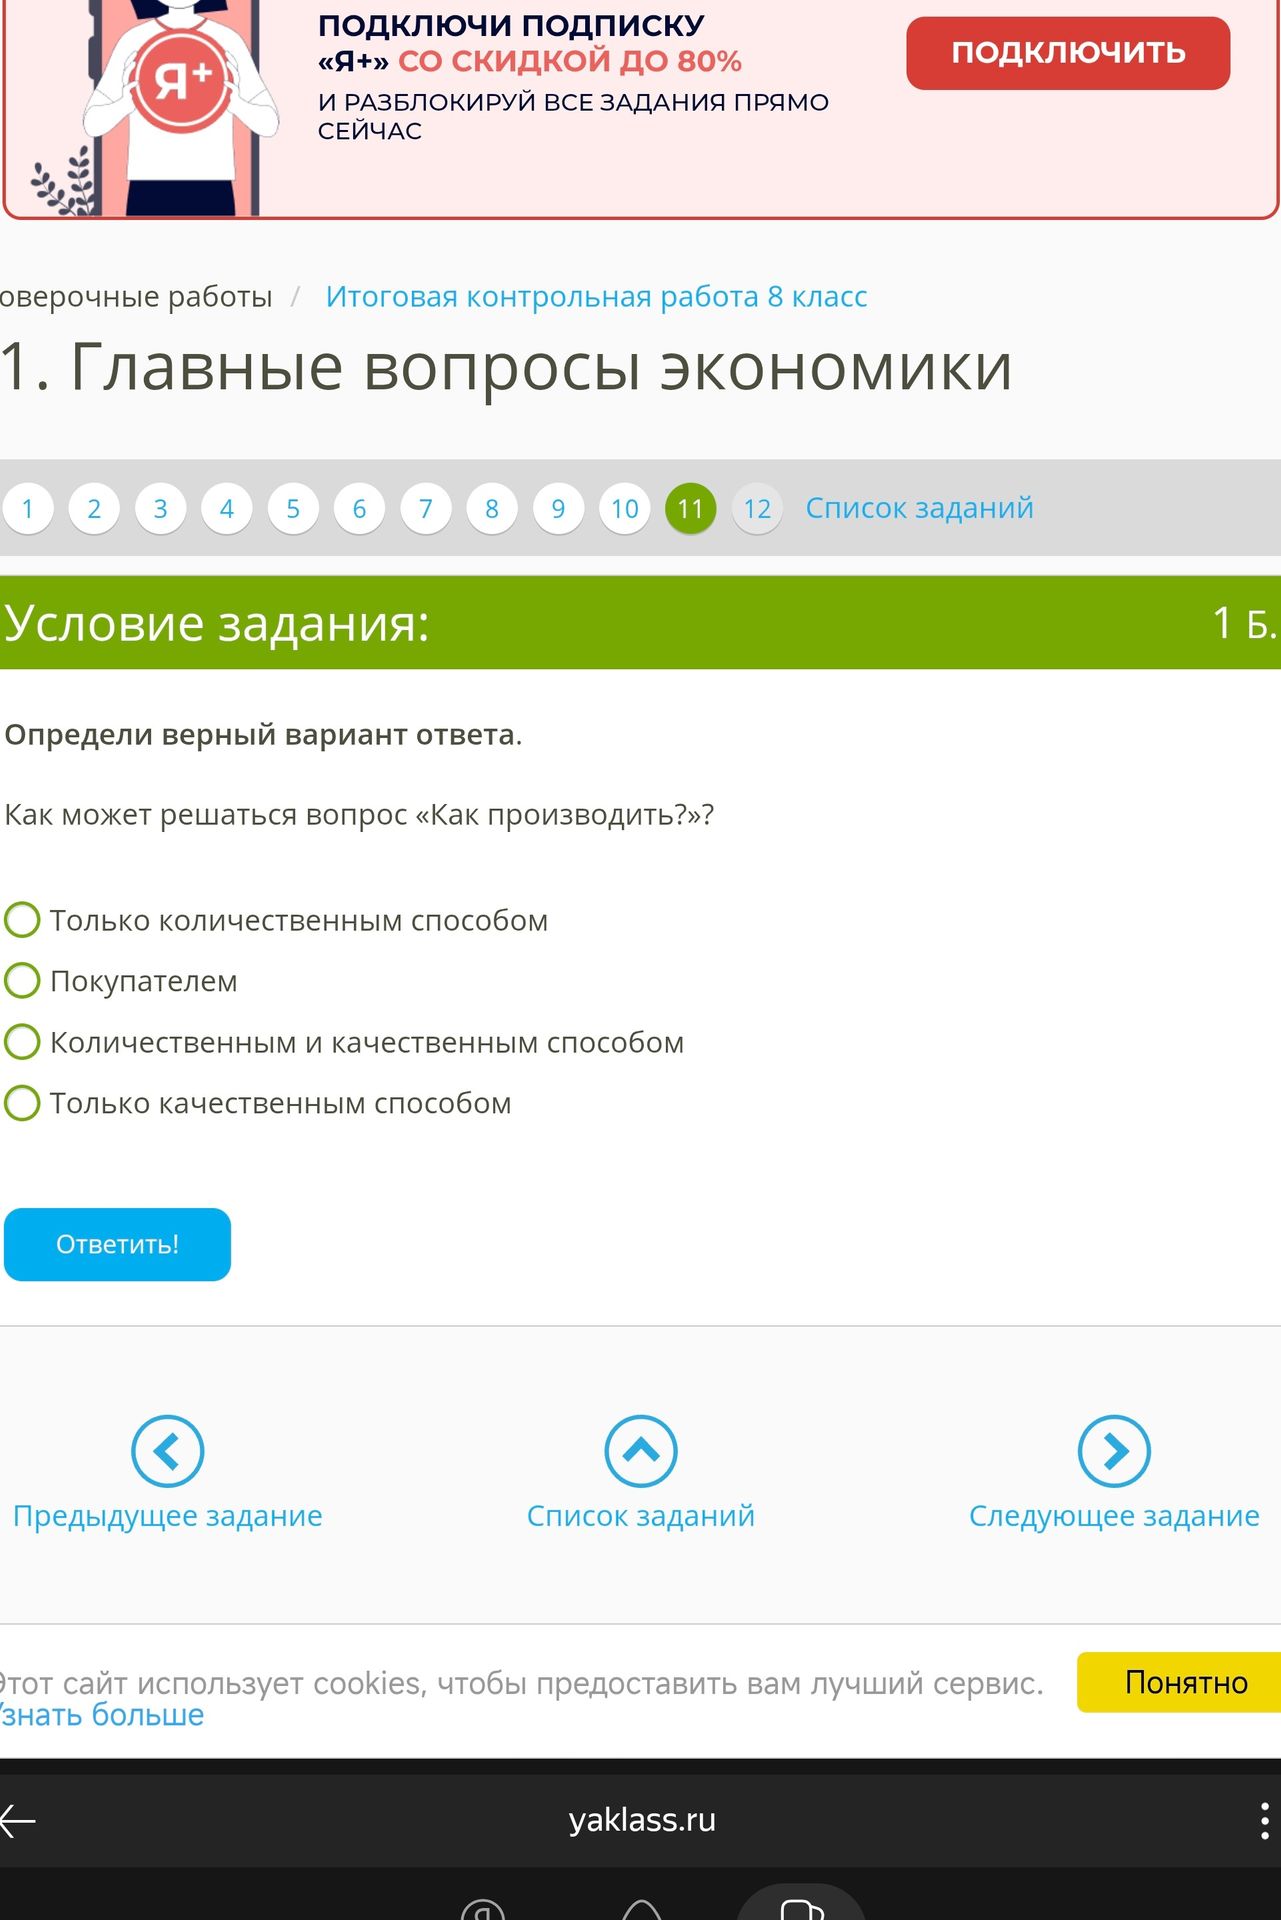Tap the browser tabs icon at bottom

(801, 1908)
